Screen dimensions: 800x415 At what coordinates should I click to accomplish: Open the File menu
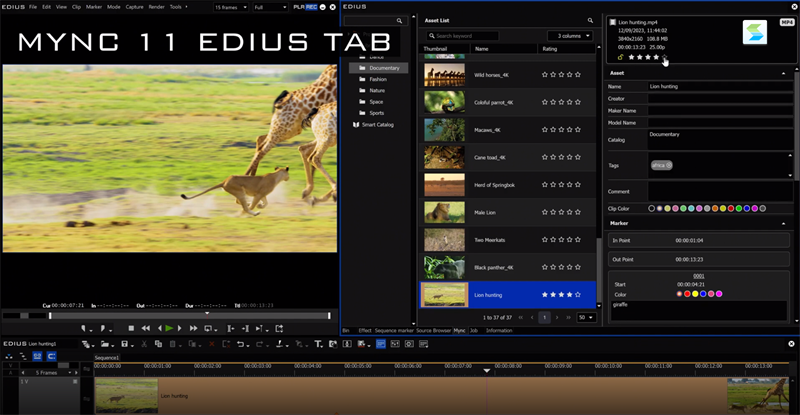coord(33,7)
